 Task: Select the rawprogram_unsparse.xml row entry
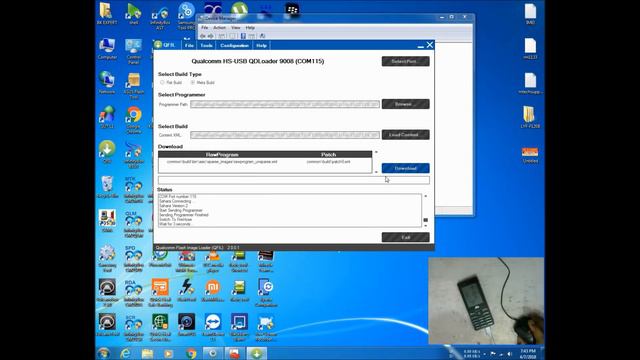point(222,162)
